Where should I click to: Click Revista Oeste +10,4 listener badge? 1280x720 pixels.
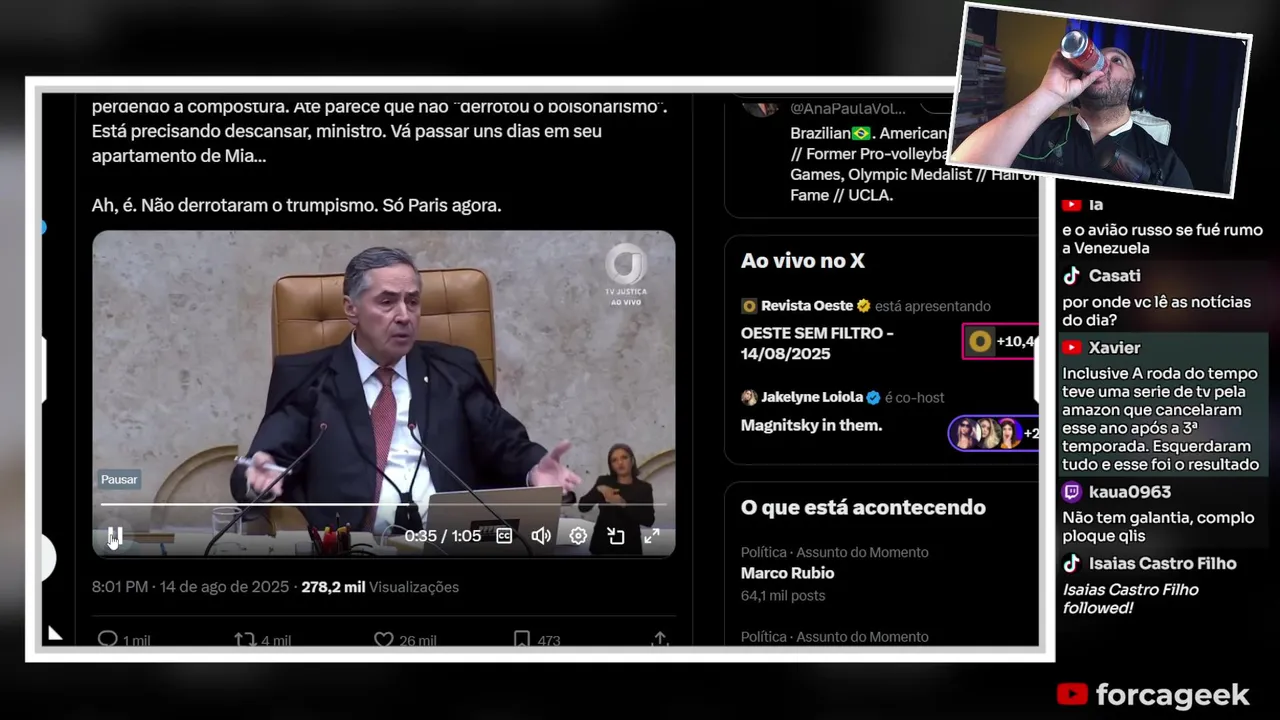1000,342
